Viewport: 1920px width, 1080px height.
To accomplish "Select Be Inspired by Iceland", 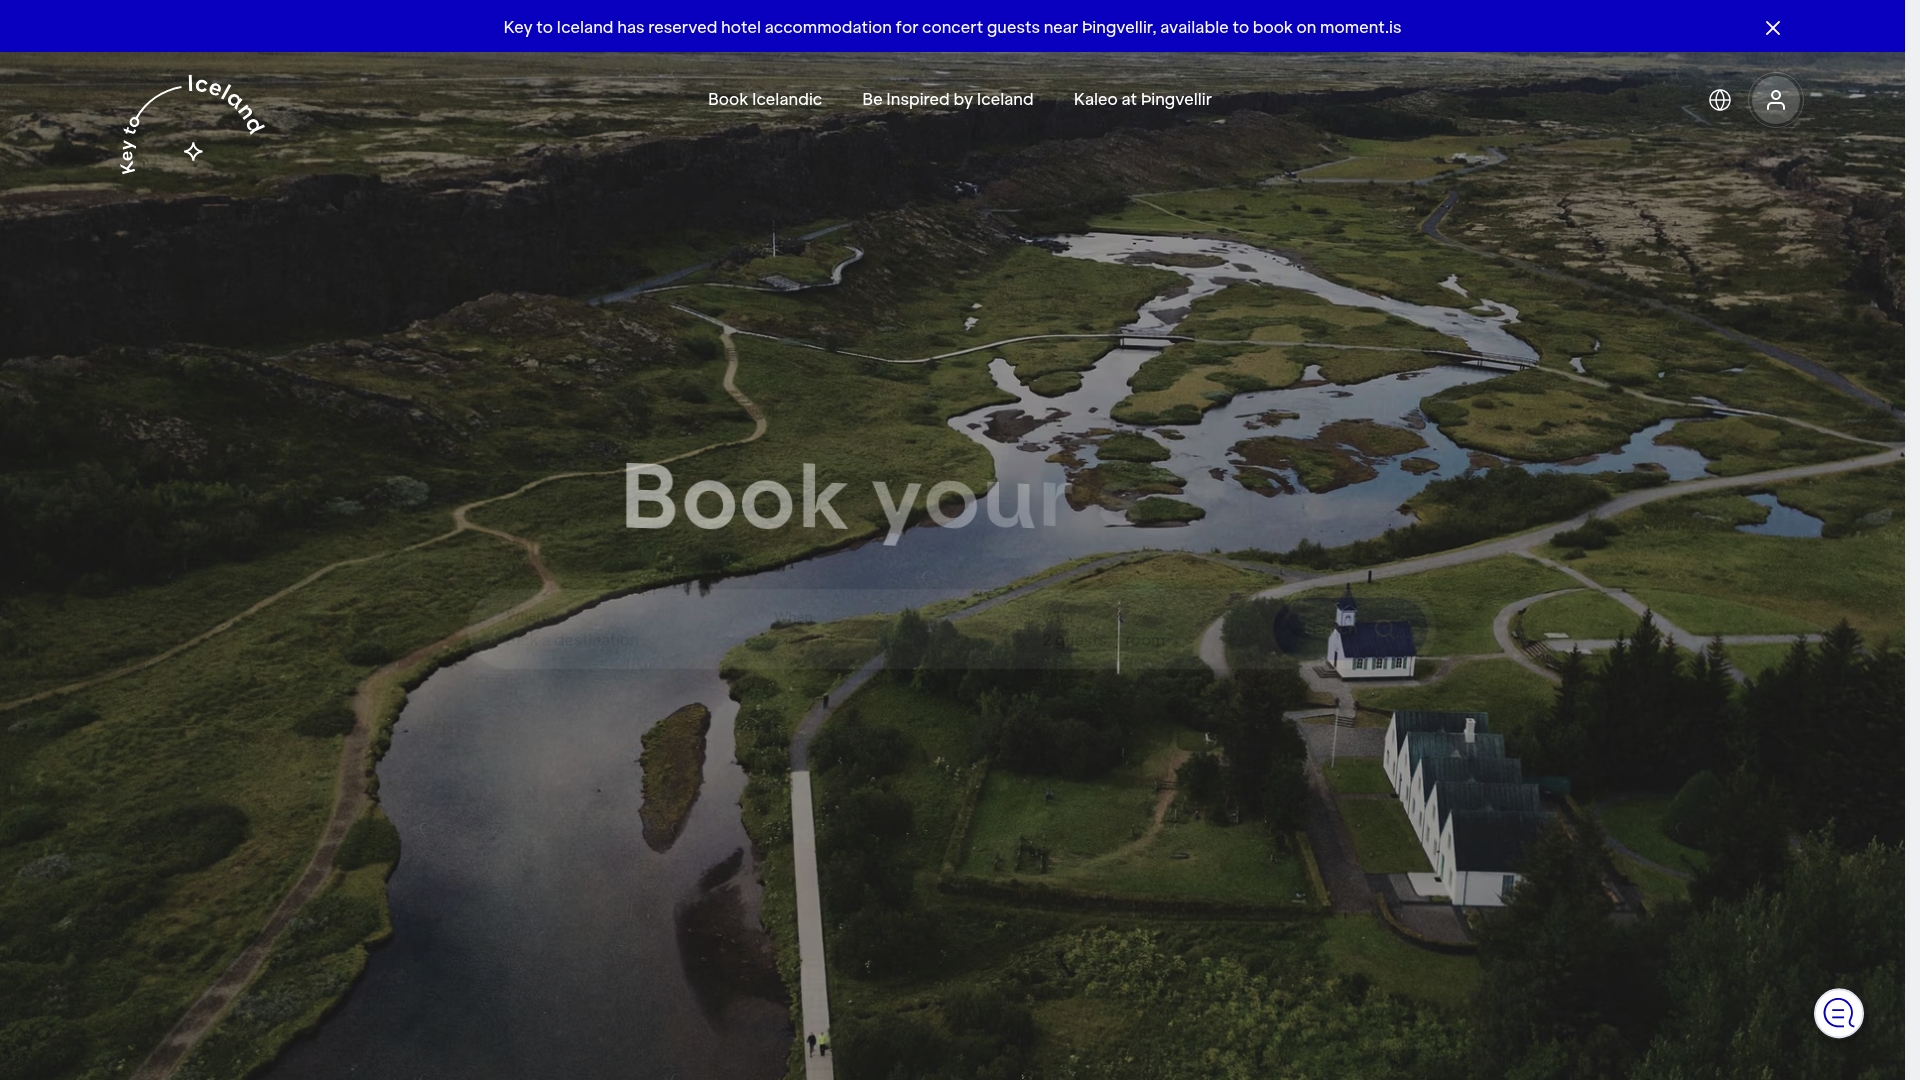I will click(947, 99).
